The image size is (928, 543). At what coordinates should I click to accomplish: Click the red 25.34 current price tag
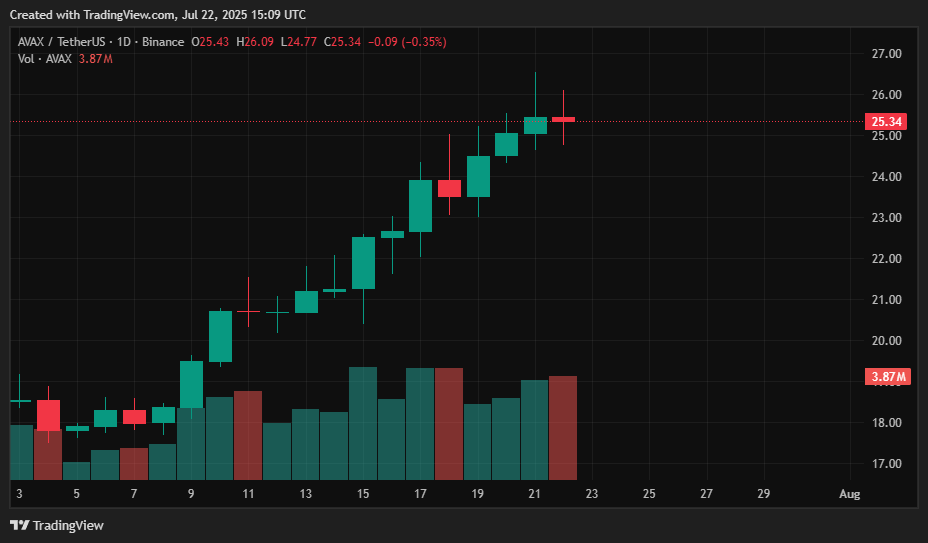click(887, 122)
